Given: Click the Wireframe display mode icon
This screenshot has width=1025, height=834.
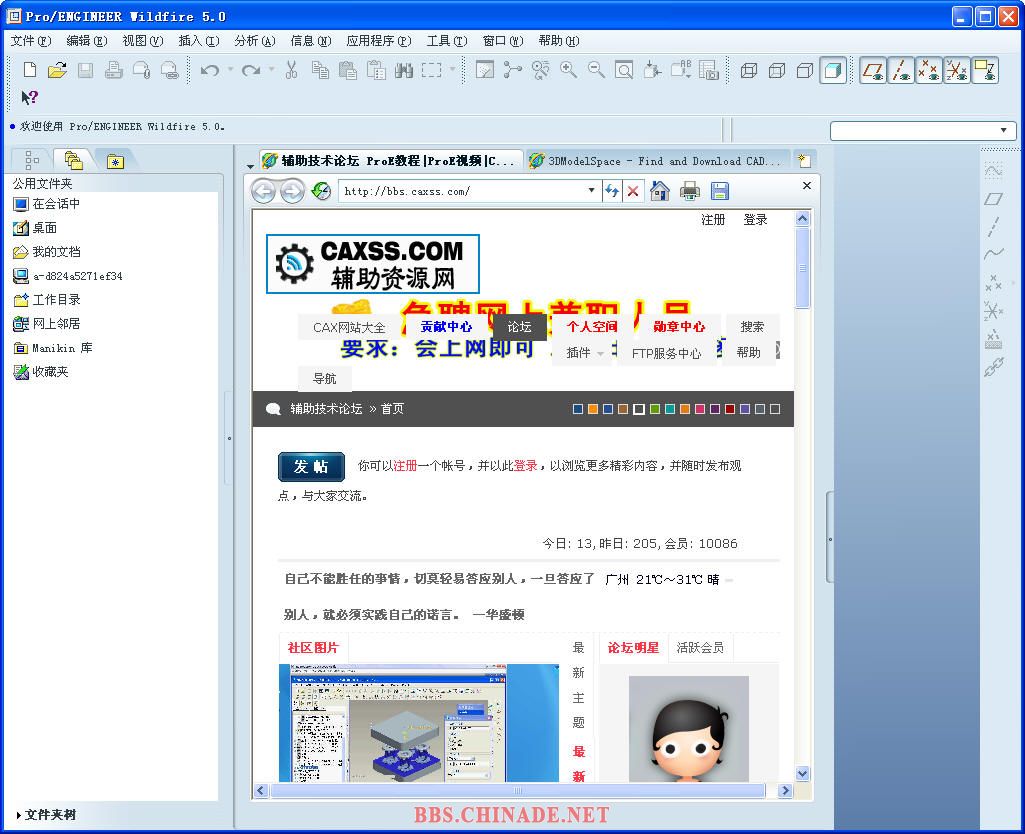Looking at the screenshot, I should pos(749,70).
